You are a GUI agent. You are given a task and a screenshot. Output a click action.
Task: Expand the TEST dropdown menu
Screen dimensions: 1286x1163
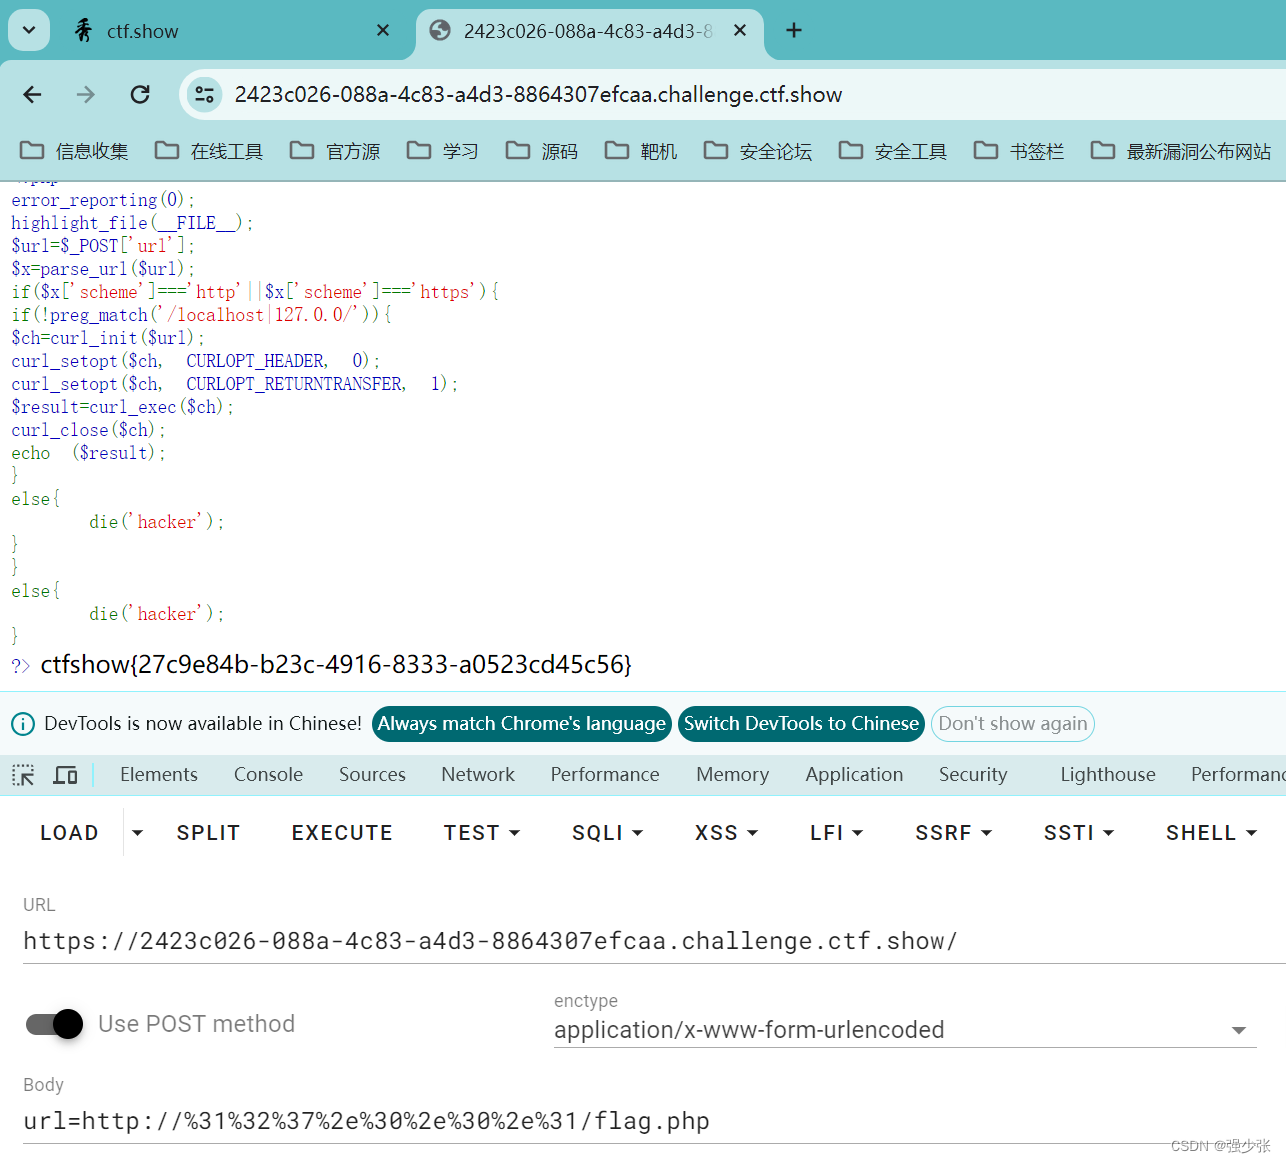482,833
